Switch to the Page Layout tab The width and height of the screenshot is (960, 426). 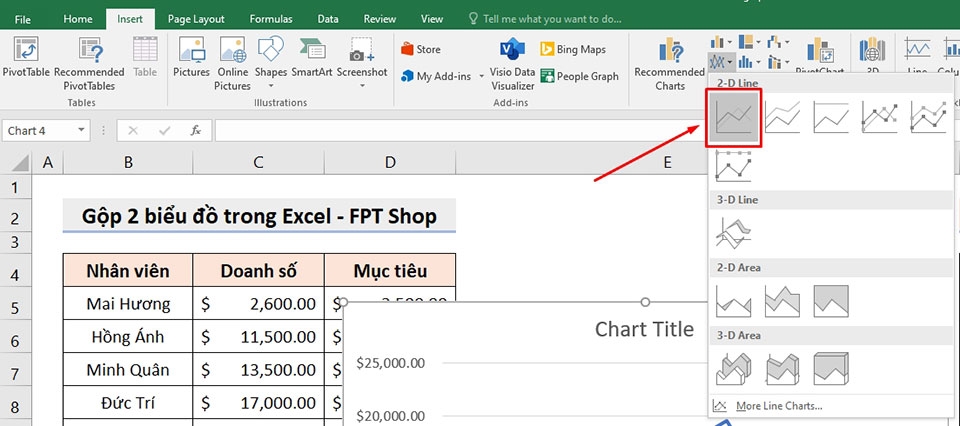[x=196, y=19]
